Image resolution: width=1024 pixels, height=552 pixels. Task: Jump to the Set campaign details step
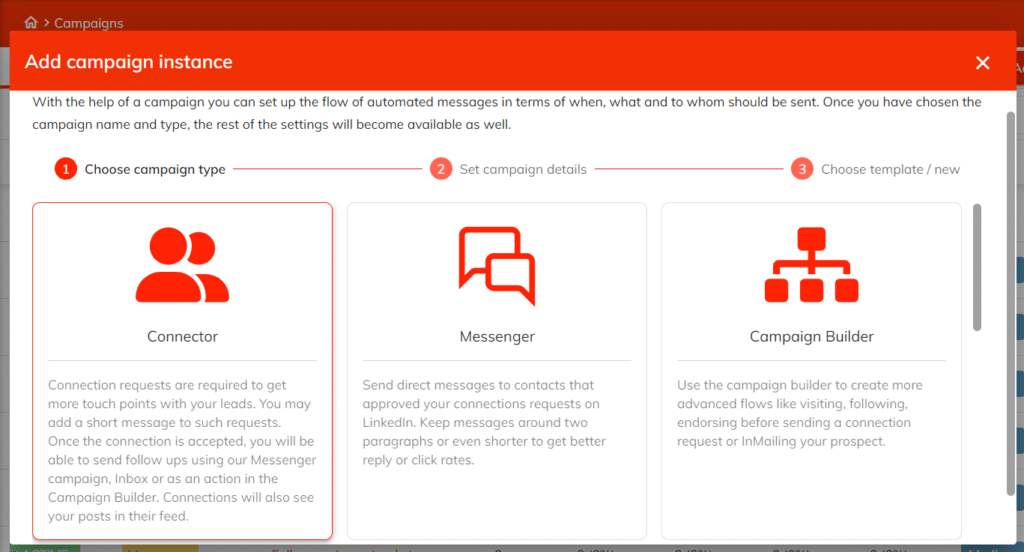[522, 169]
